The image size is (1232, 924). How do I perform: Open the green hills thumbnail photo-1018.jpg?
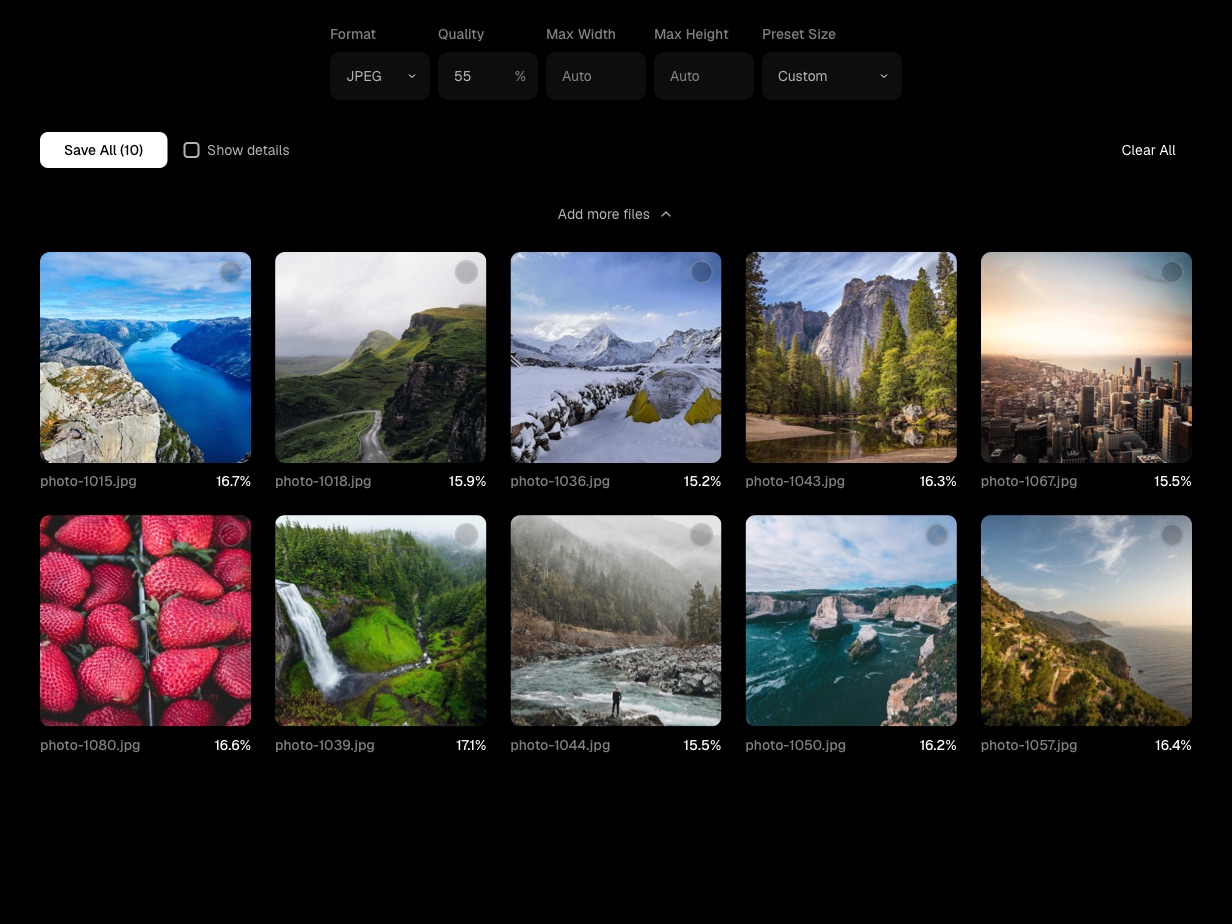coord(381,357)
